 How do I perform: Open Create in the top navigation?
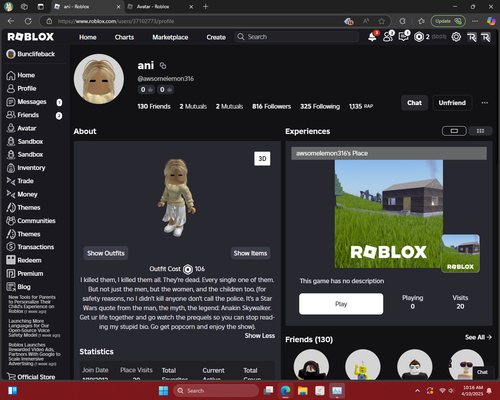coord(216,37)
